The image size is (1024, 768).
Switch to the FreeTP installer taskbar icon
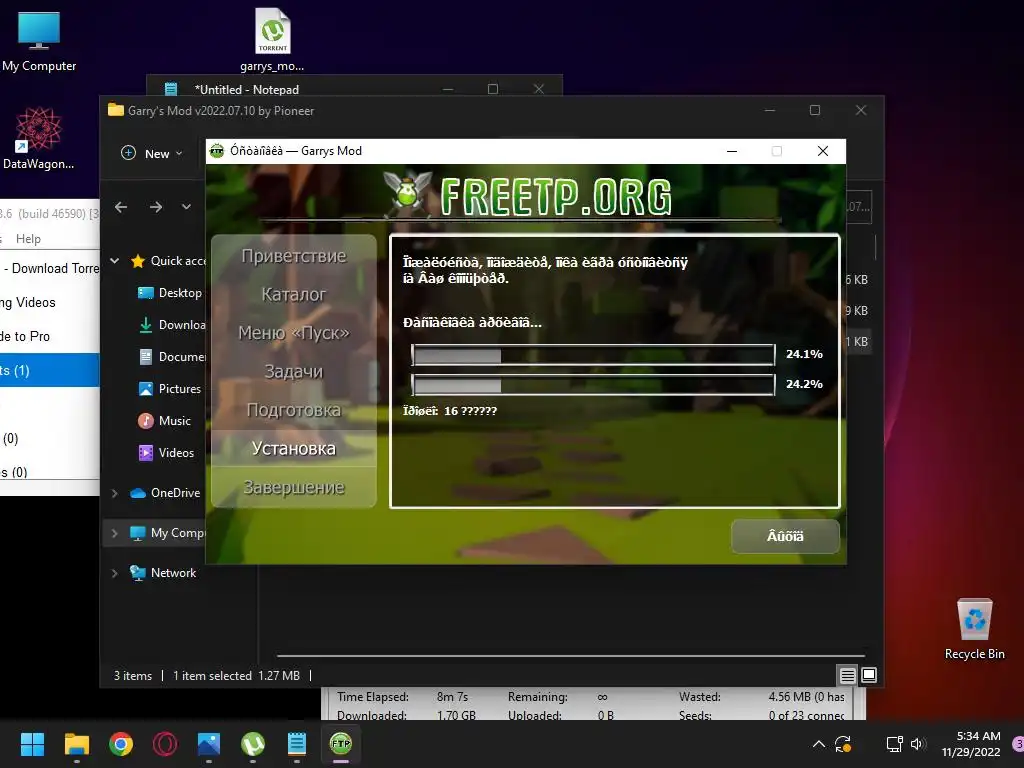pos(341,744)
